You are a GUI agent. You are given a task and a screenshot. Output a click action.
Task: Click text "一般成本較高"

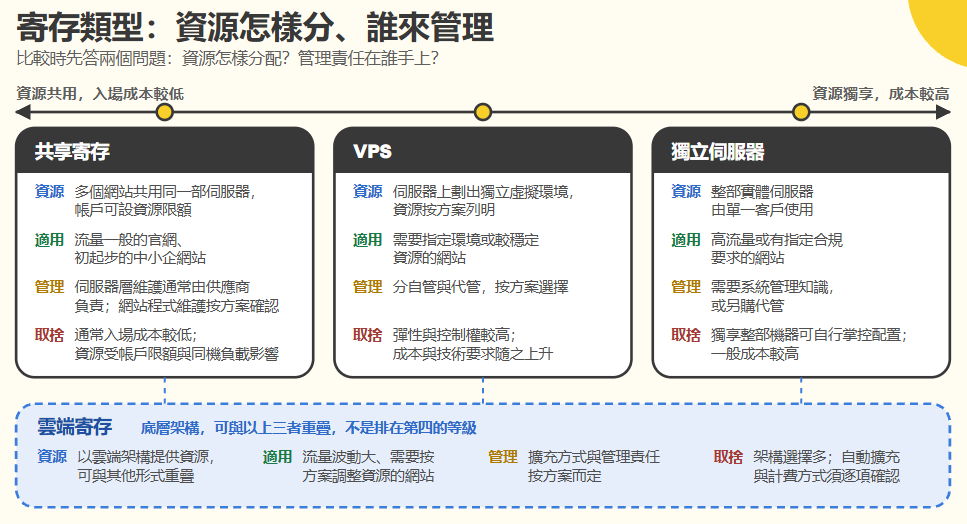[755, 354]
